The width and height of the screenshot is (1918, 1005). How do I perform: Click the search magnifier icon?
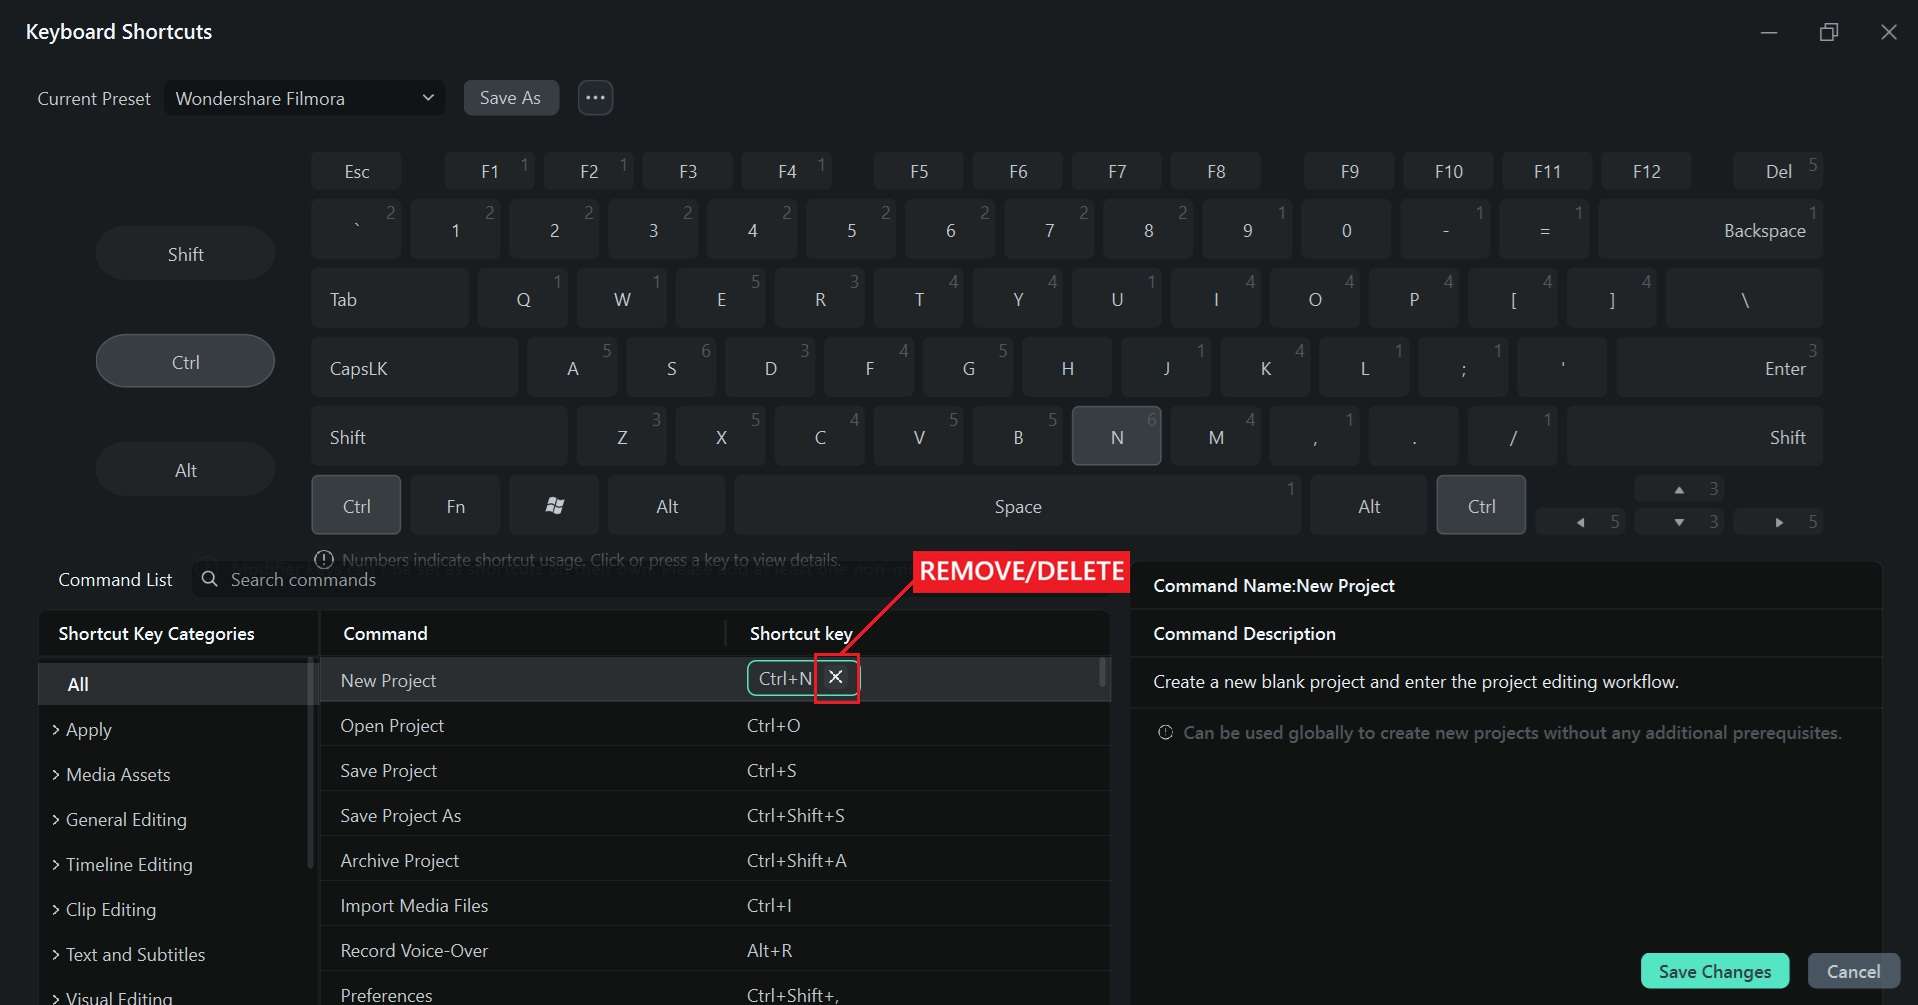pos(210,579)
